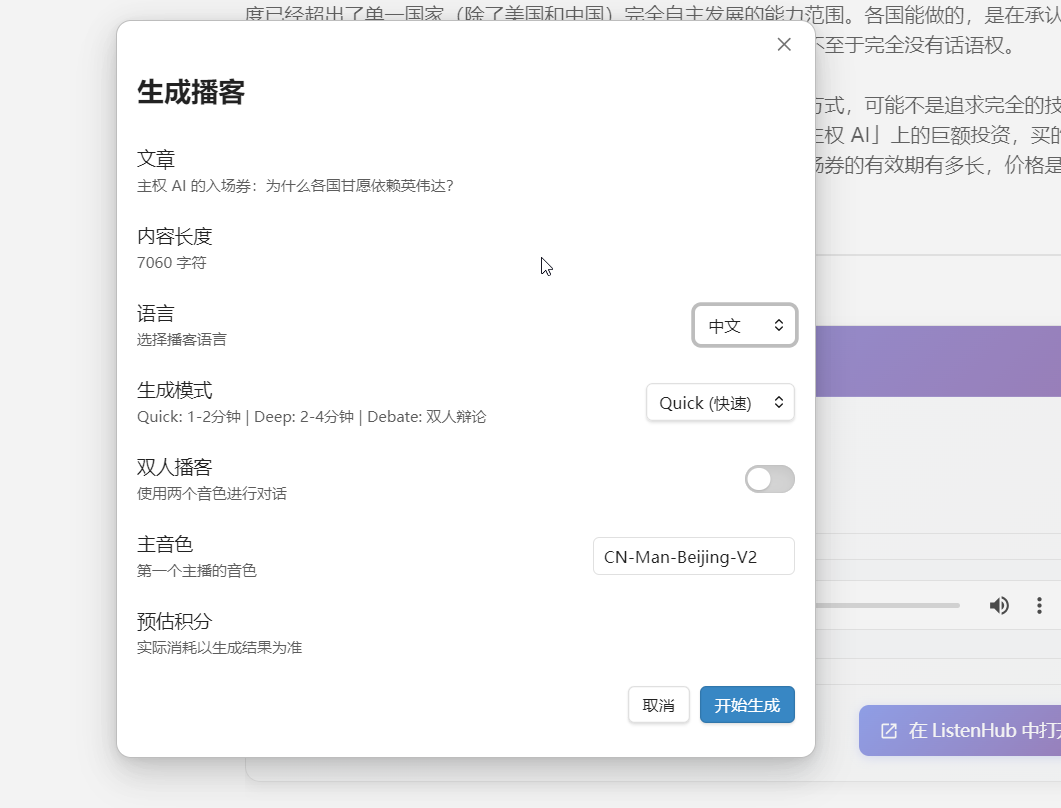This screenshot has width=1061, height=808.
Task: Click the blue 开始生成 button
Action: coord(747,705)
